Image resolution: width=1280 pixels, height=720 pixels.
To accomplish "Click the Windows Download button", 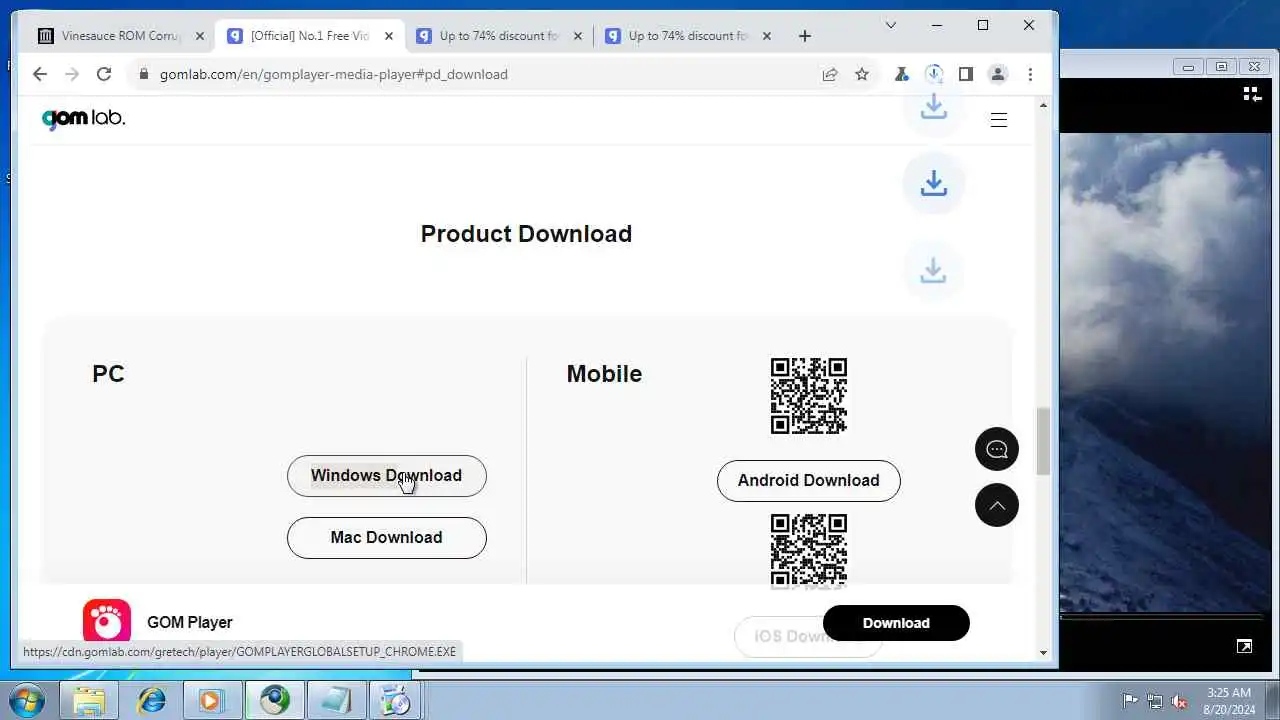I will pyautogui.click(x=386, y=476).
